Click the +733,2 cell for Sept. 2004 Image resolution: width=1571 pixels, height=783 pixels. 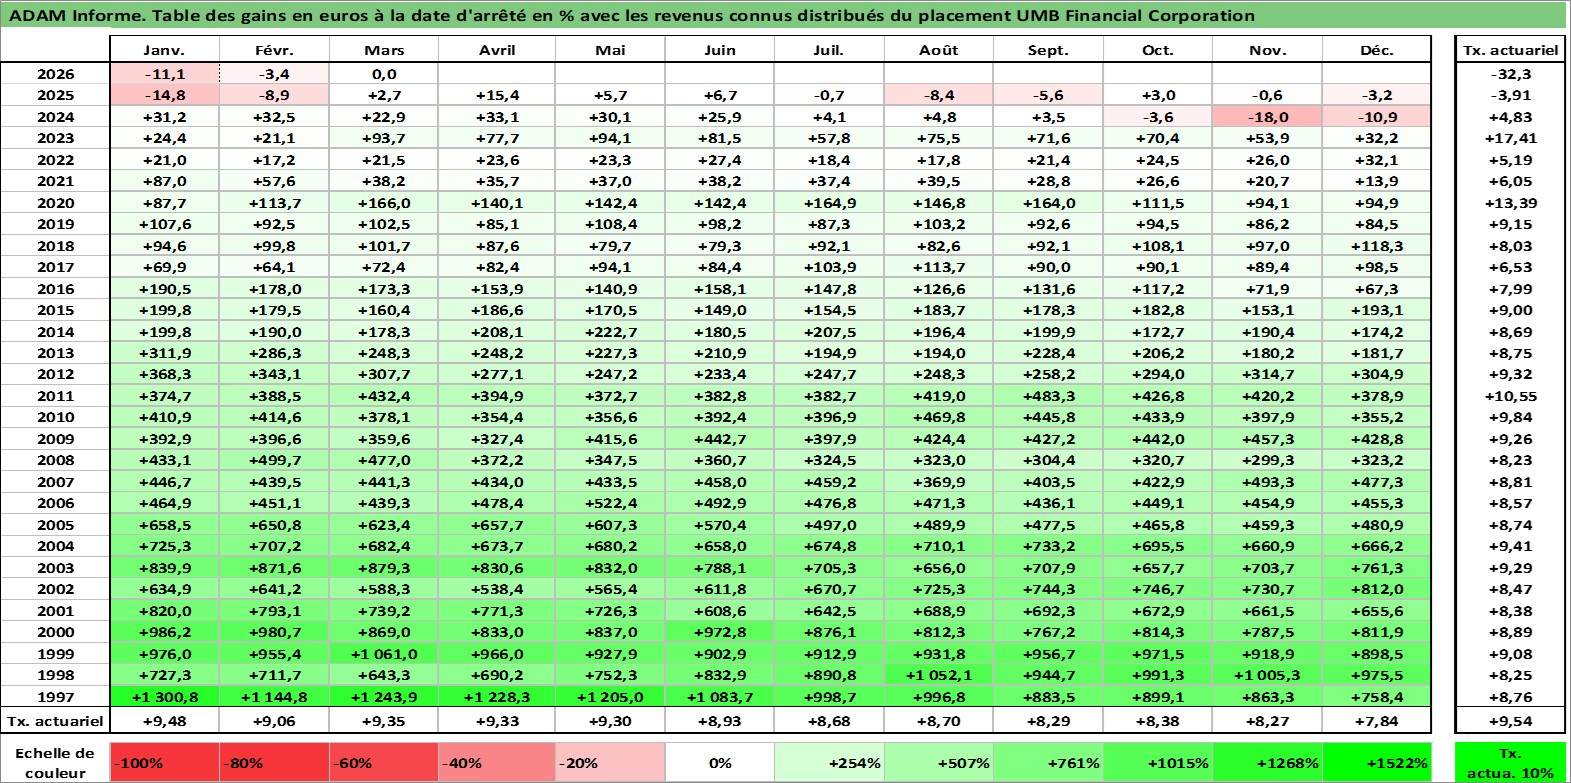coord(1048,546)
